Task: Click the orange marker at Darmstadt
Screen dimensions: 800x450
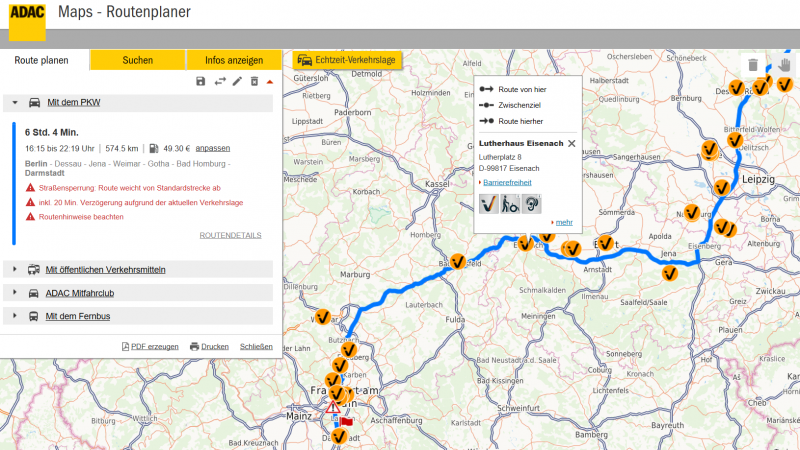Action: [339, 437]
